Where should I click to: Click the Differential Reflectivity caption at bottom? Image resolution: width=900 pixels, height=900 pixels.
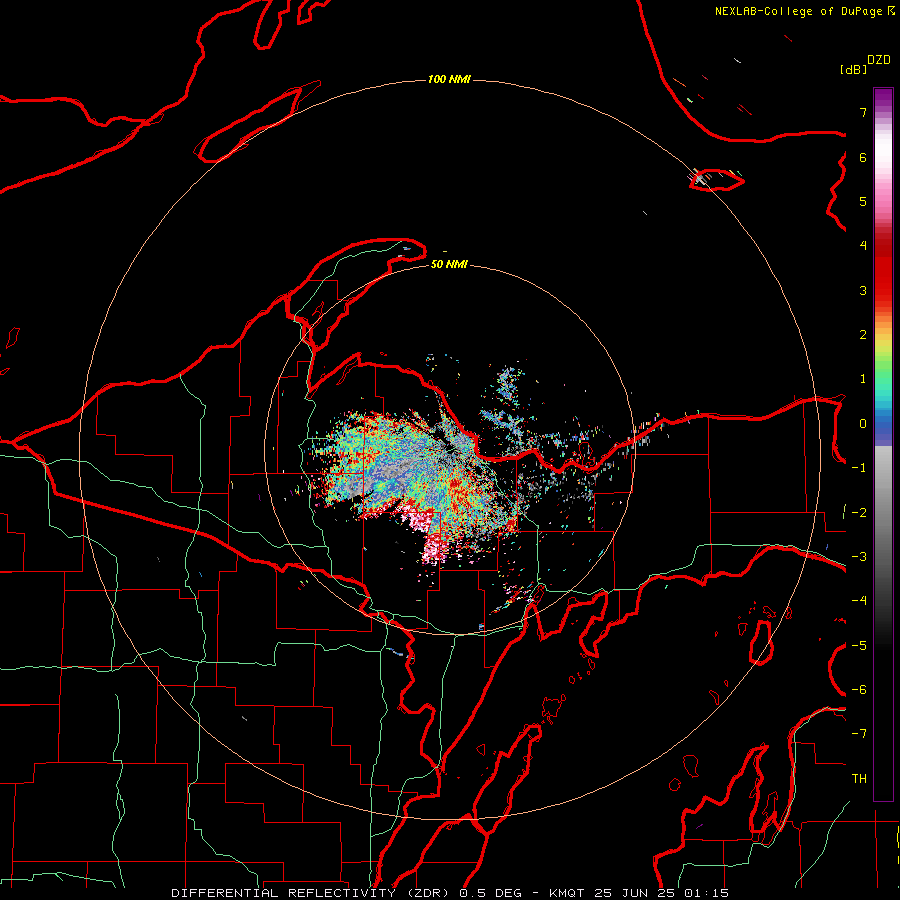point(450,893)
